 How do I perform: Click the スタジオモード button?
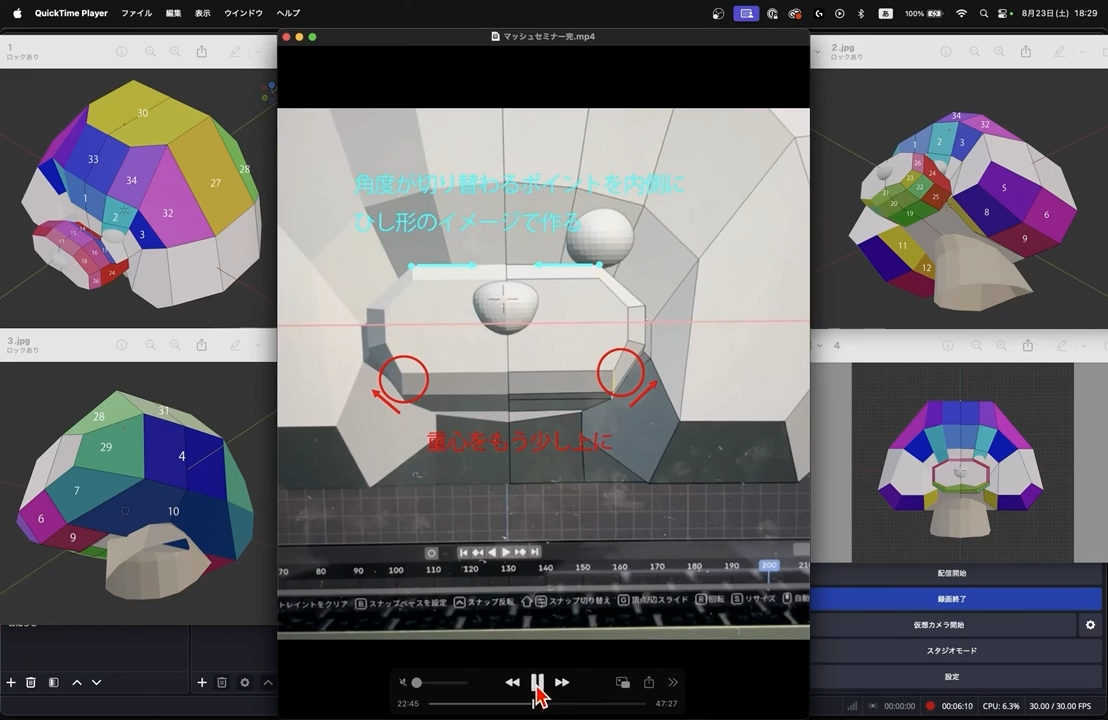pyautogui.click(x=952, y=651)
